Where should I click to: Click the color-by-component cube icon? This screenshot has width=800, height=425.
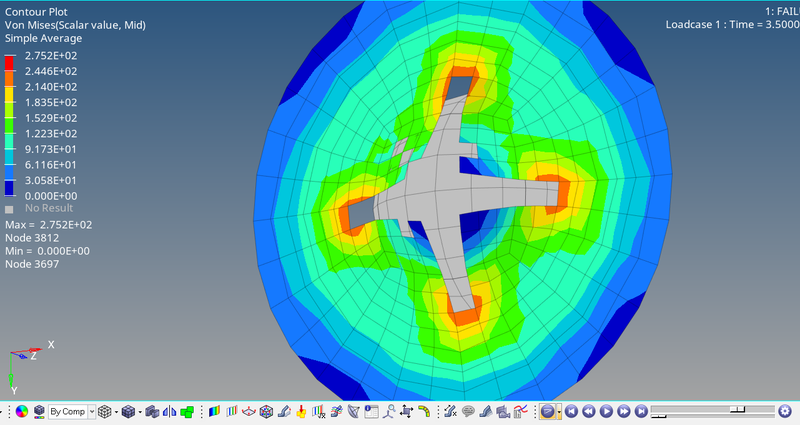point(39,412)
